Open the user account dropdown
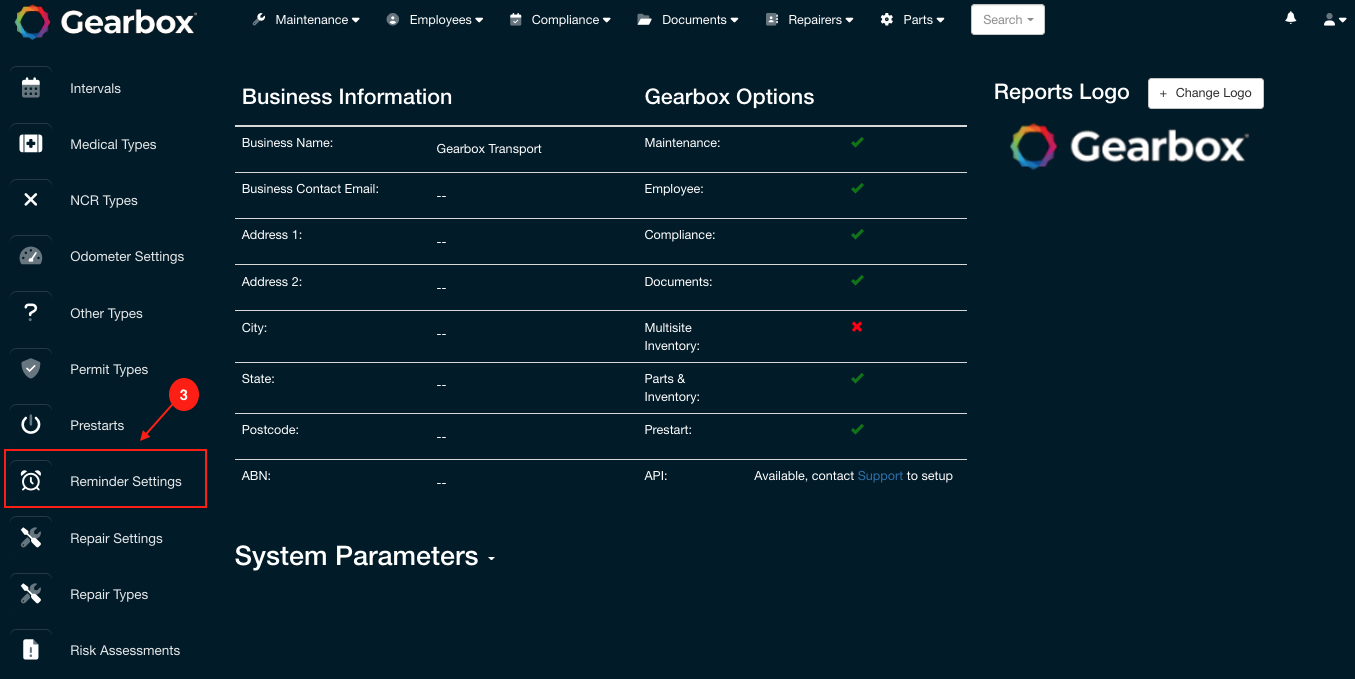The image size is (1355, 679). 1334,19
